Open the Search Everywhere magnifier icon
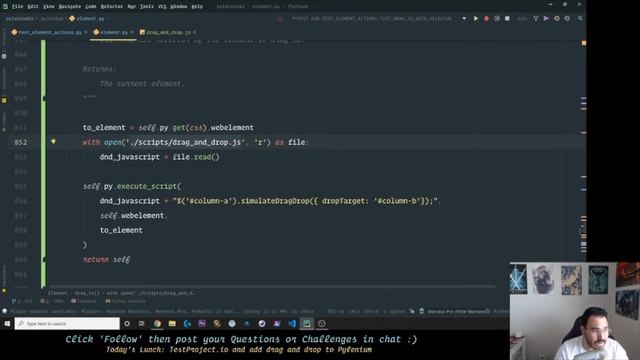Viewport: 640px width, 360px height. pyautogui.click(x=580, y=18)
